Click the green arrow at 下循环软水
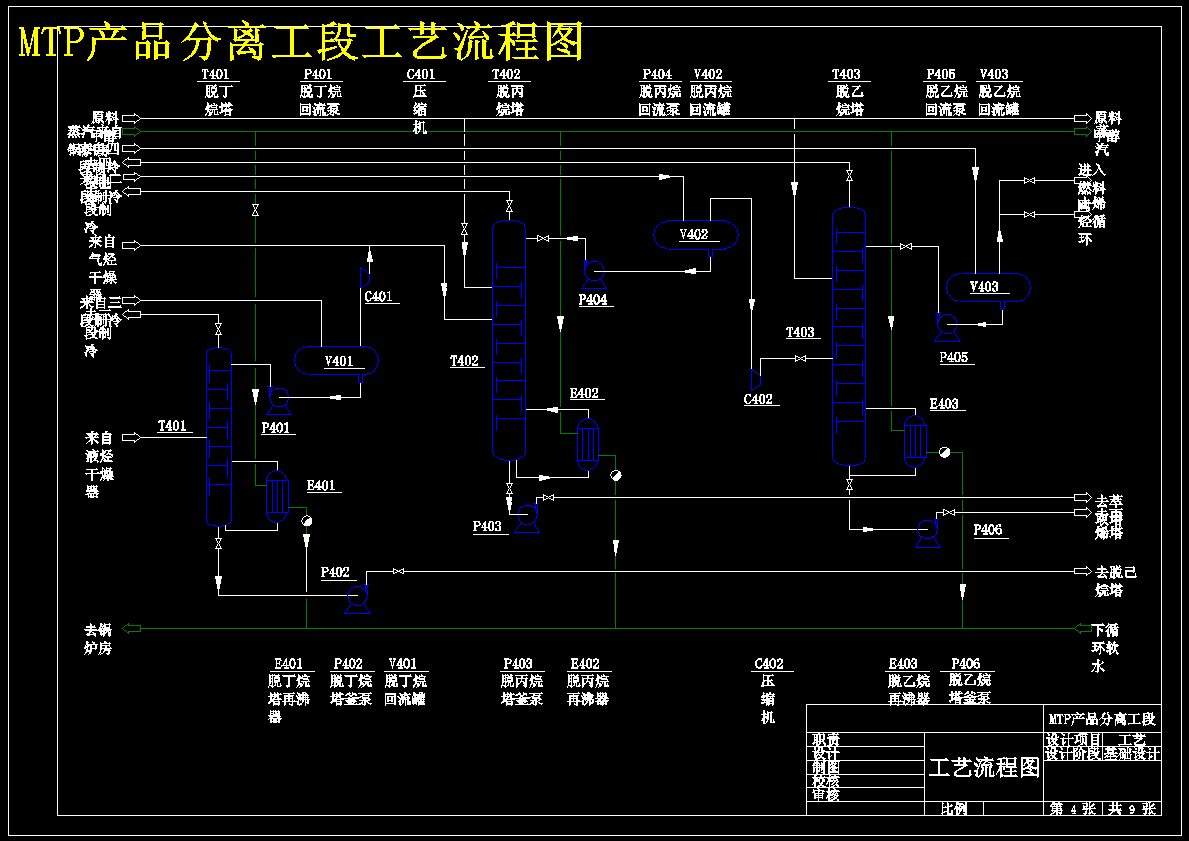 1083,628
